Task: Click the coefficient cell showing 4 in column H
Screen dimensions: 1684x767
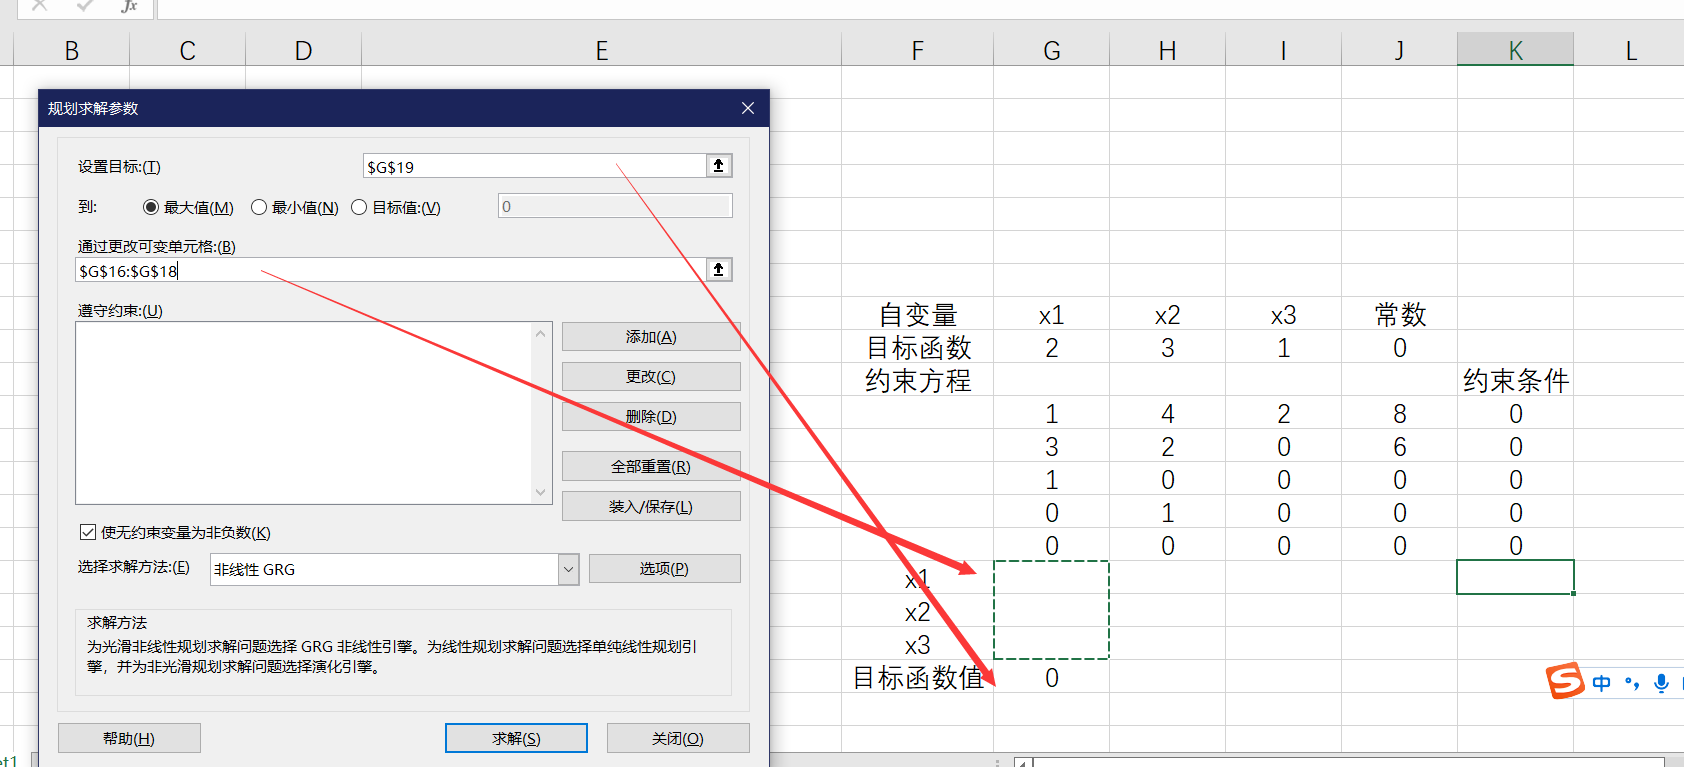Action: 1168,414
